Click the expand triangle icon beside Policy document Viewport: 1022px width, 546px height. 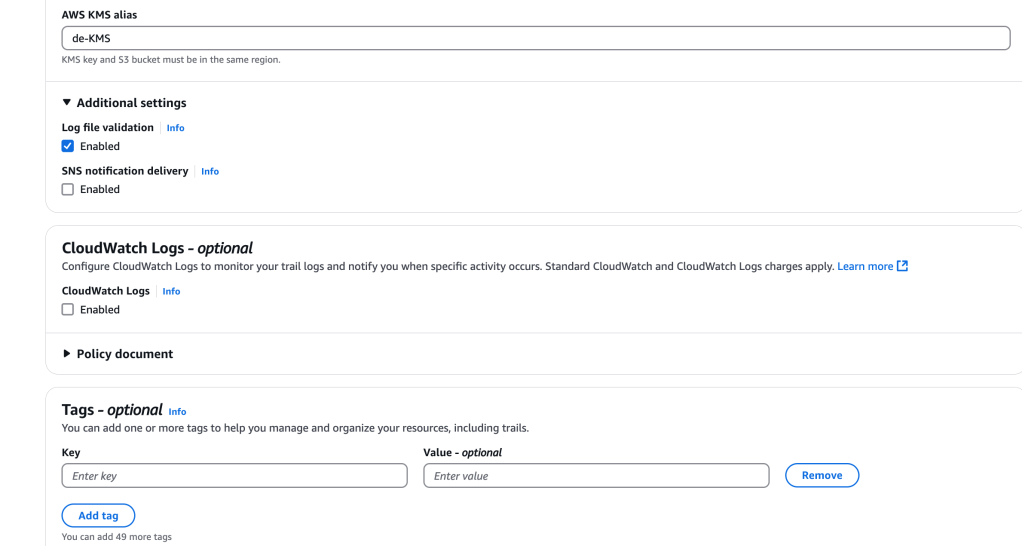coord(67,354)
